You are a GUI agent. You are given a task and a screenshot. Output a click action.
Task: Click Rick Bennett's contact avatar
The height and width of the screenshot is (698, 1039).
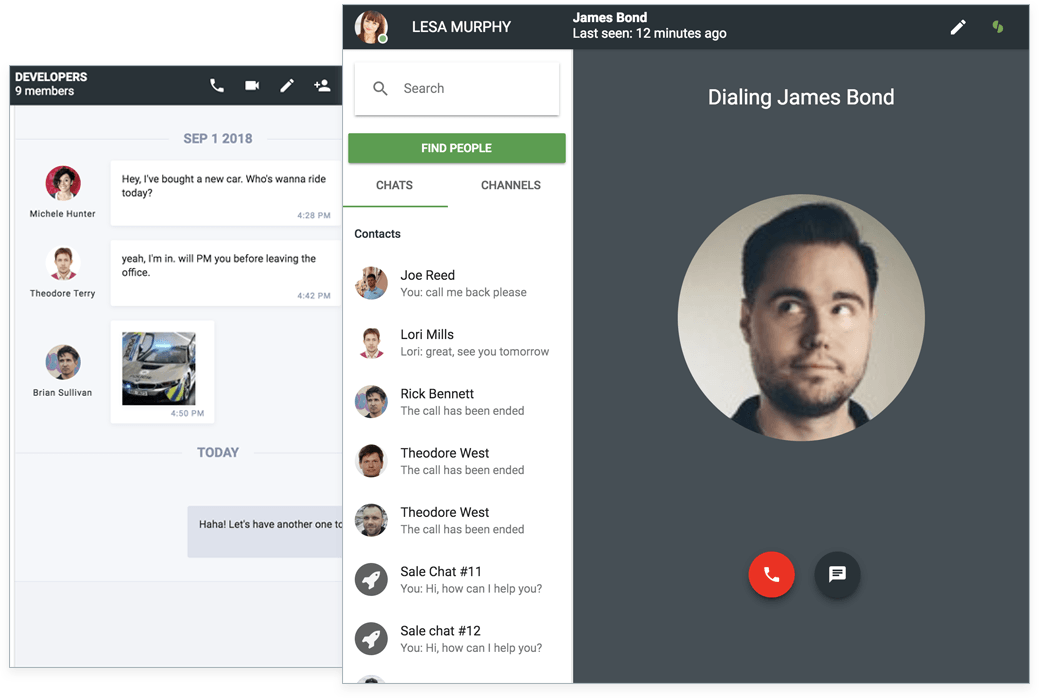[371, 402]
